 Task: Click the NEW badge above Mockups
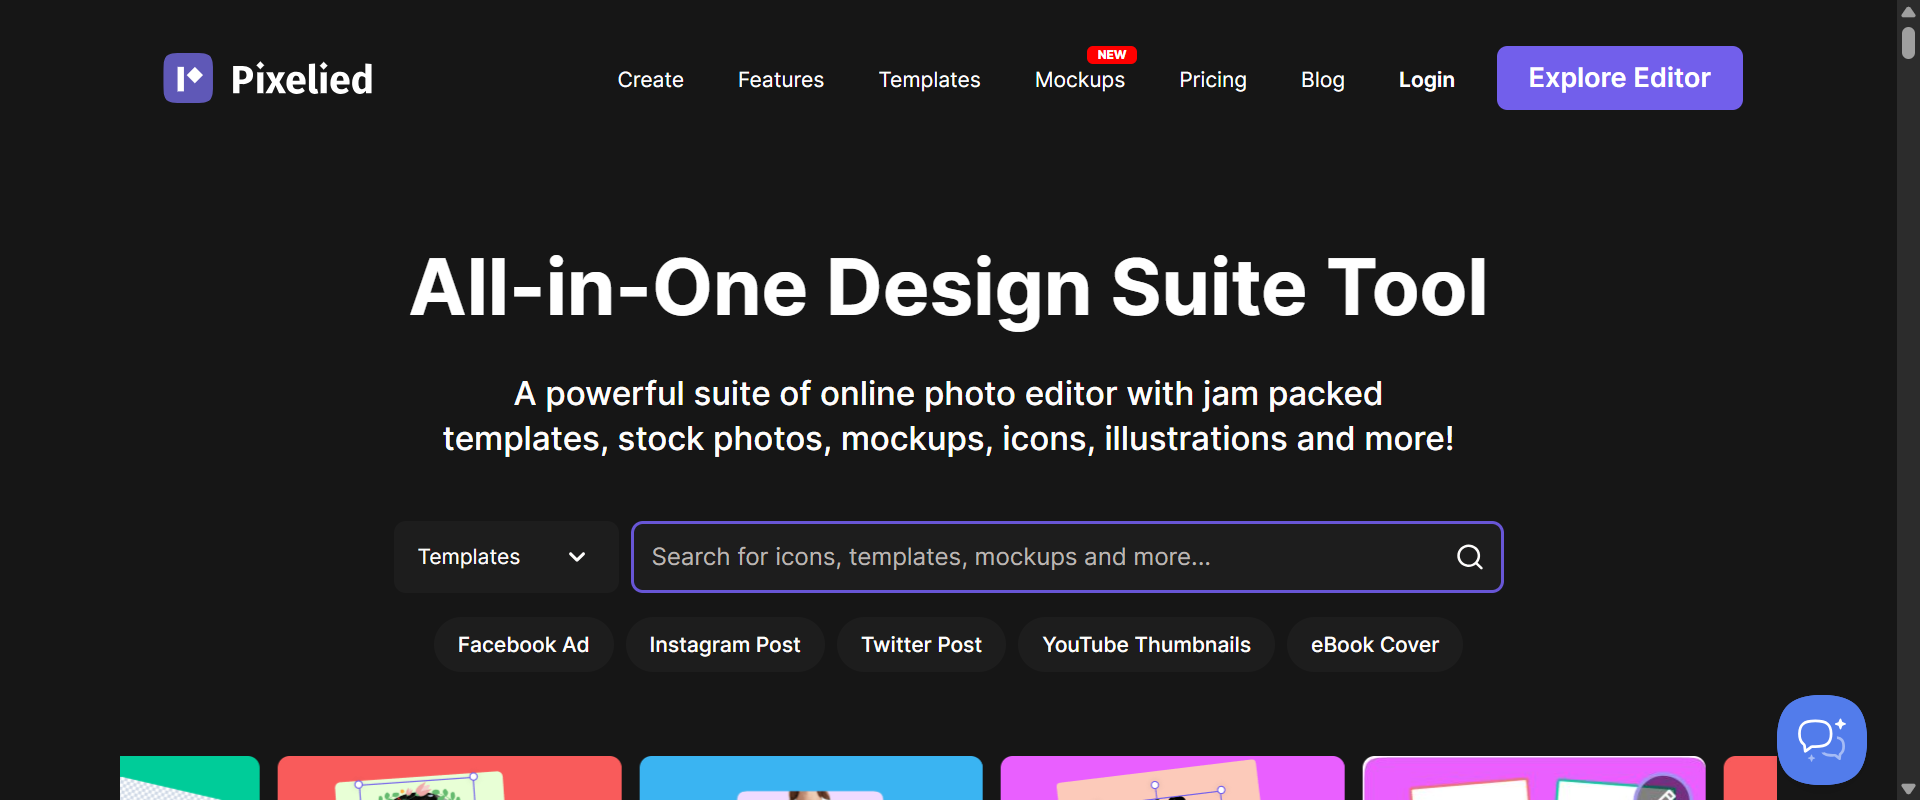point(1111,55)
